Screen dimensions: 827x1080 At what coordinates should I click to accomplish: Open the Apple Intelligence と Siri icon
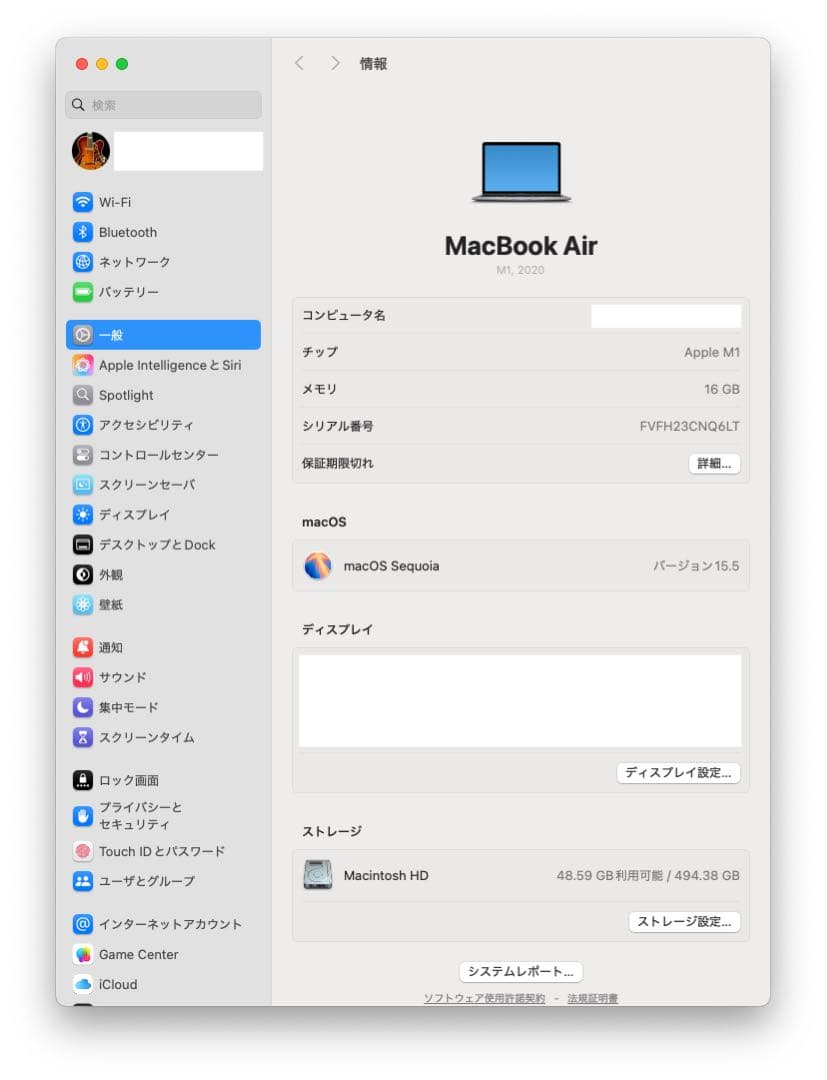[83, 365]
